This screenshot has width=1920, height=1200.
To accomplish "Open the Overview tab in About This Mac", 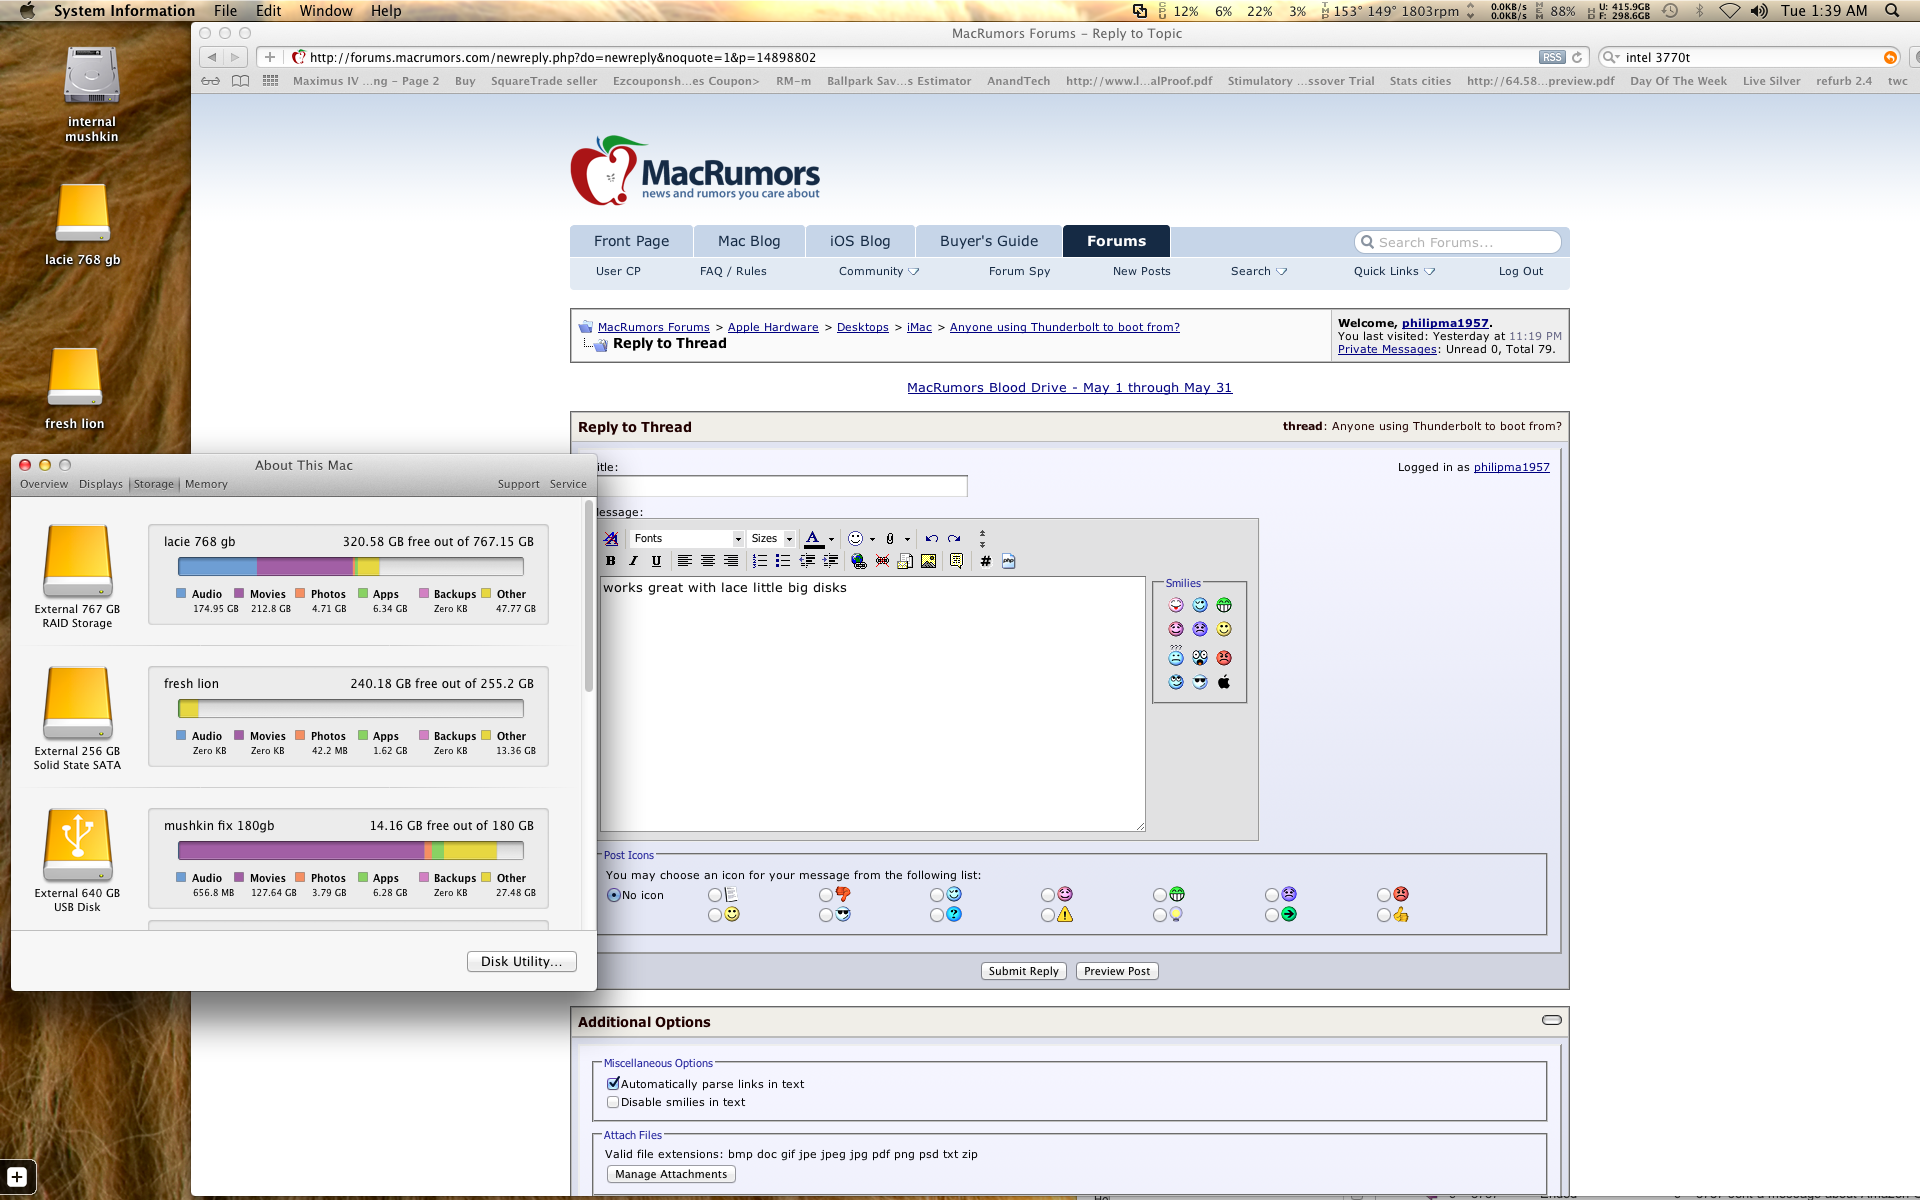I will coord(44,484).
